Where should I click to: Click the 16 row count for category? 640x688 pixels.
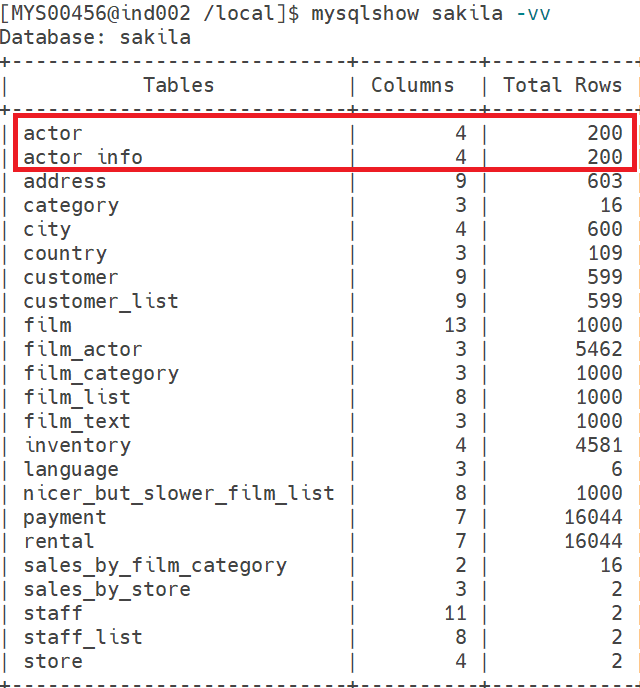(x=611, y=205)
